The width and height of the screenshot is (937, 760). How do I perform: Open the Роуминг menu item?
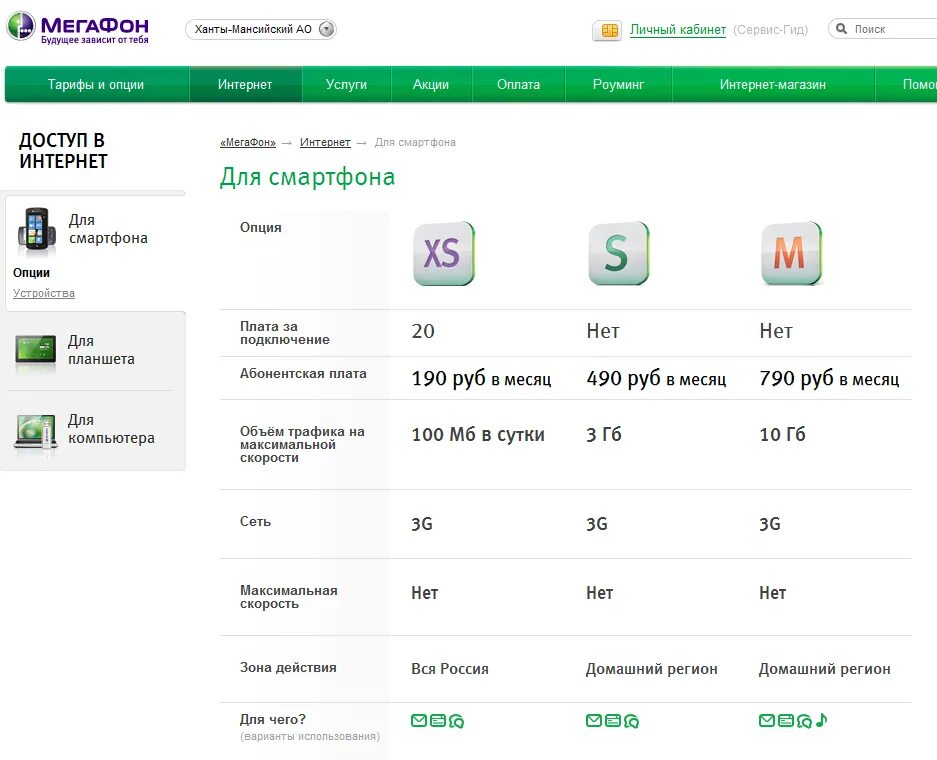click(618, 84)
